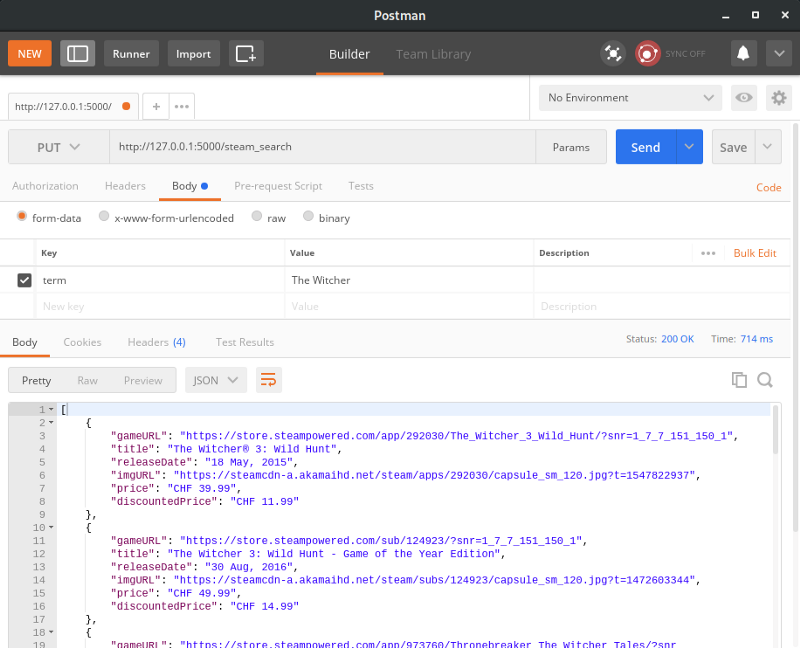The height and width of the screenshot is (648, 800).
Task: Open environment quick look eye icon
Action: click(x=744, y=97)
